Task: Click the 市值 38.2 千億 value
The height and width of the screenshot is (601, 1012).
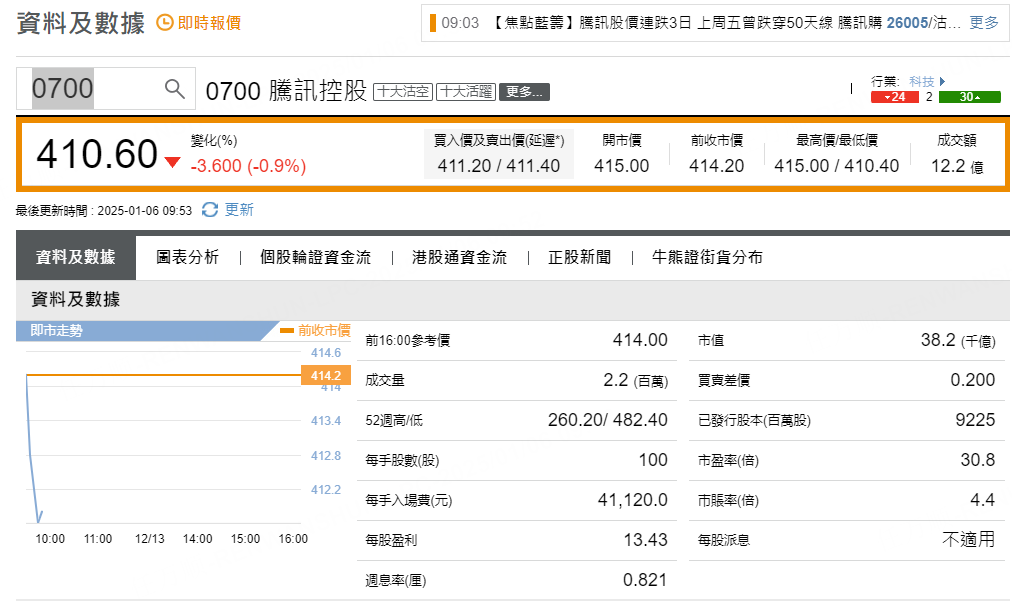Action: tap(958, 340)
